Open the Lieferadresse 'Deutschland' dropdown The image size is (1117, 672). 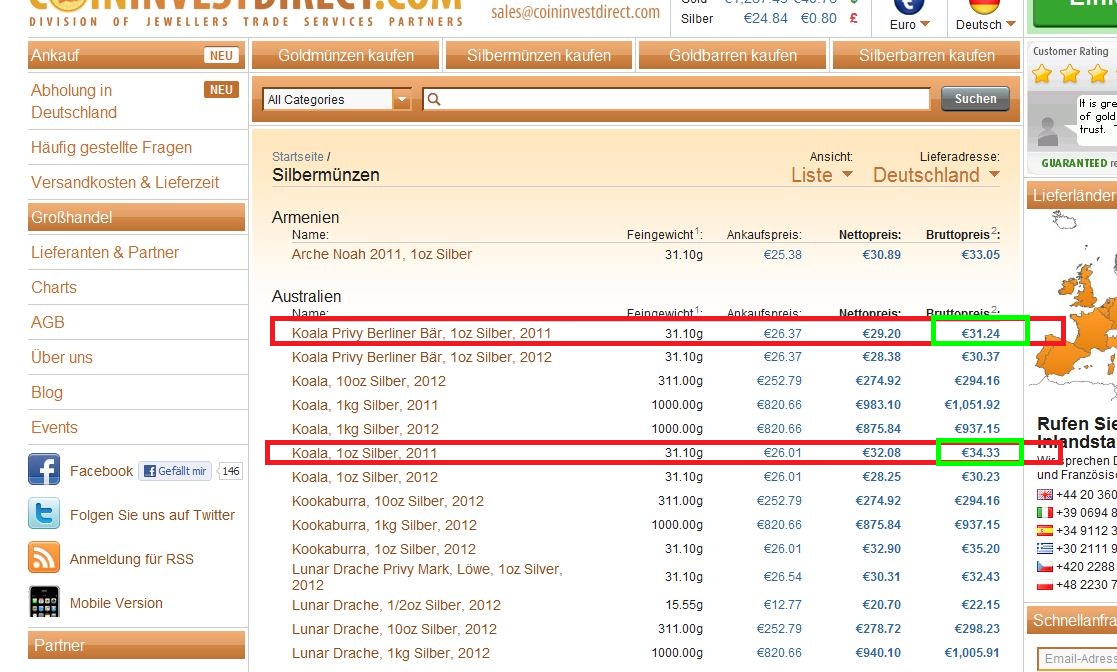(x=936, y=175)
